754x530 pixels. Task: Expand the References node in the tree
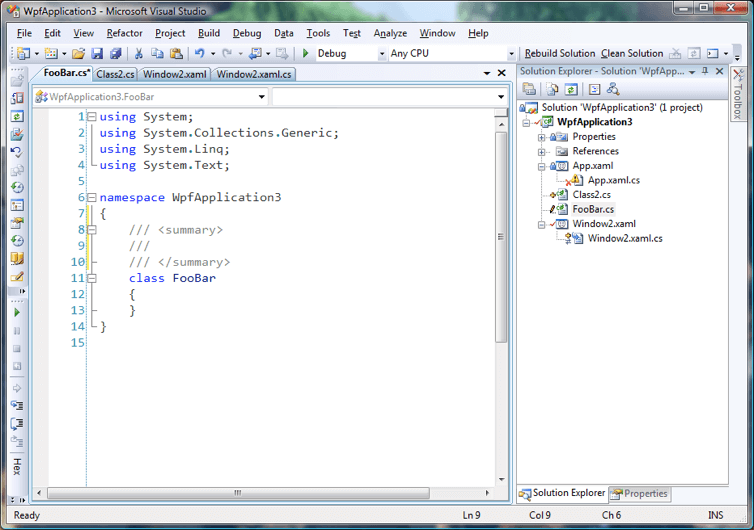coord(541,152)
